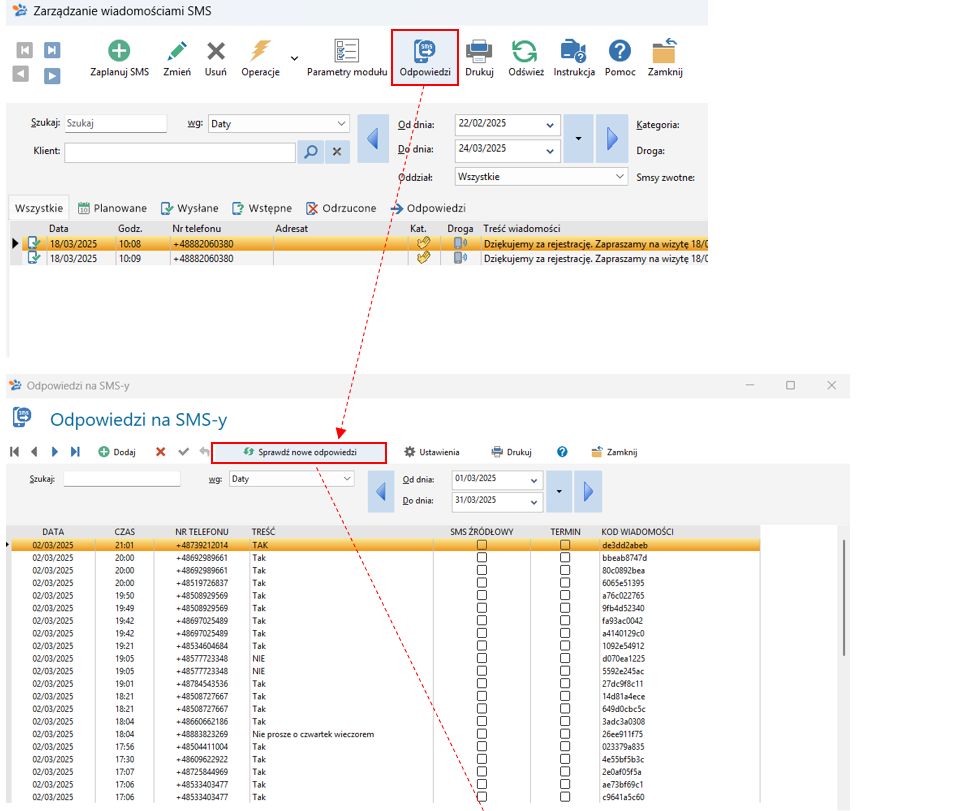Toggle SMS źródłowy checkbox for de3dd2abeb
Image resolution: width=978 pixels, height=811 pixels.
[x=482, y=545]
